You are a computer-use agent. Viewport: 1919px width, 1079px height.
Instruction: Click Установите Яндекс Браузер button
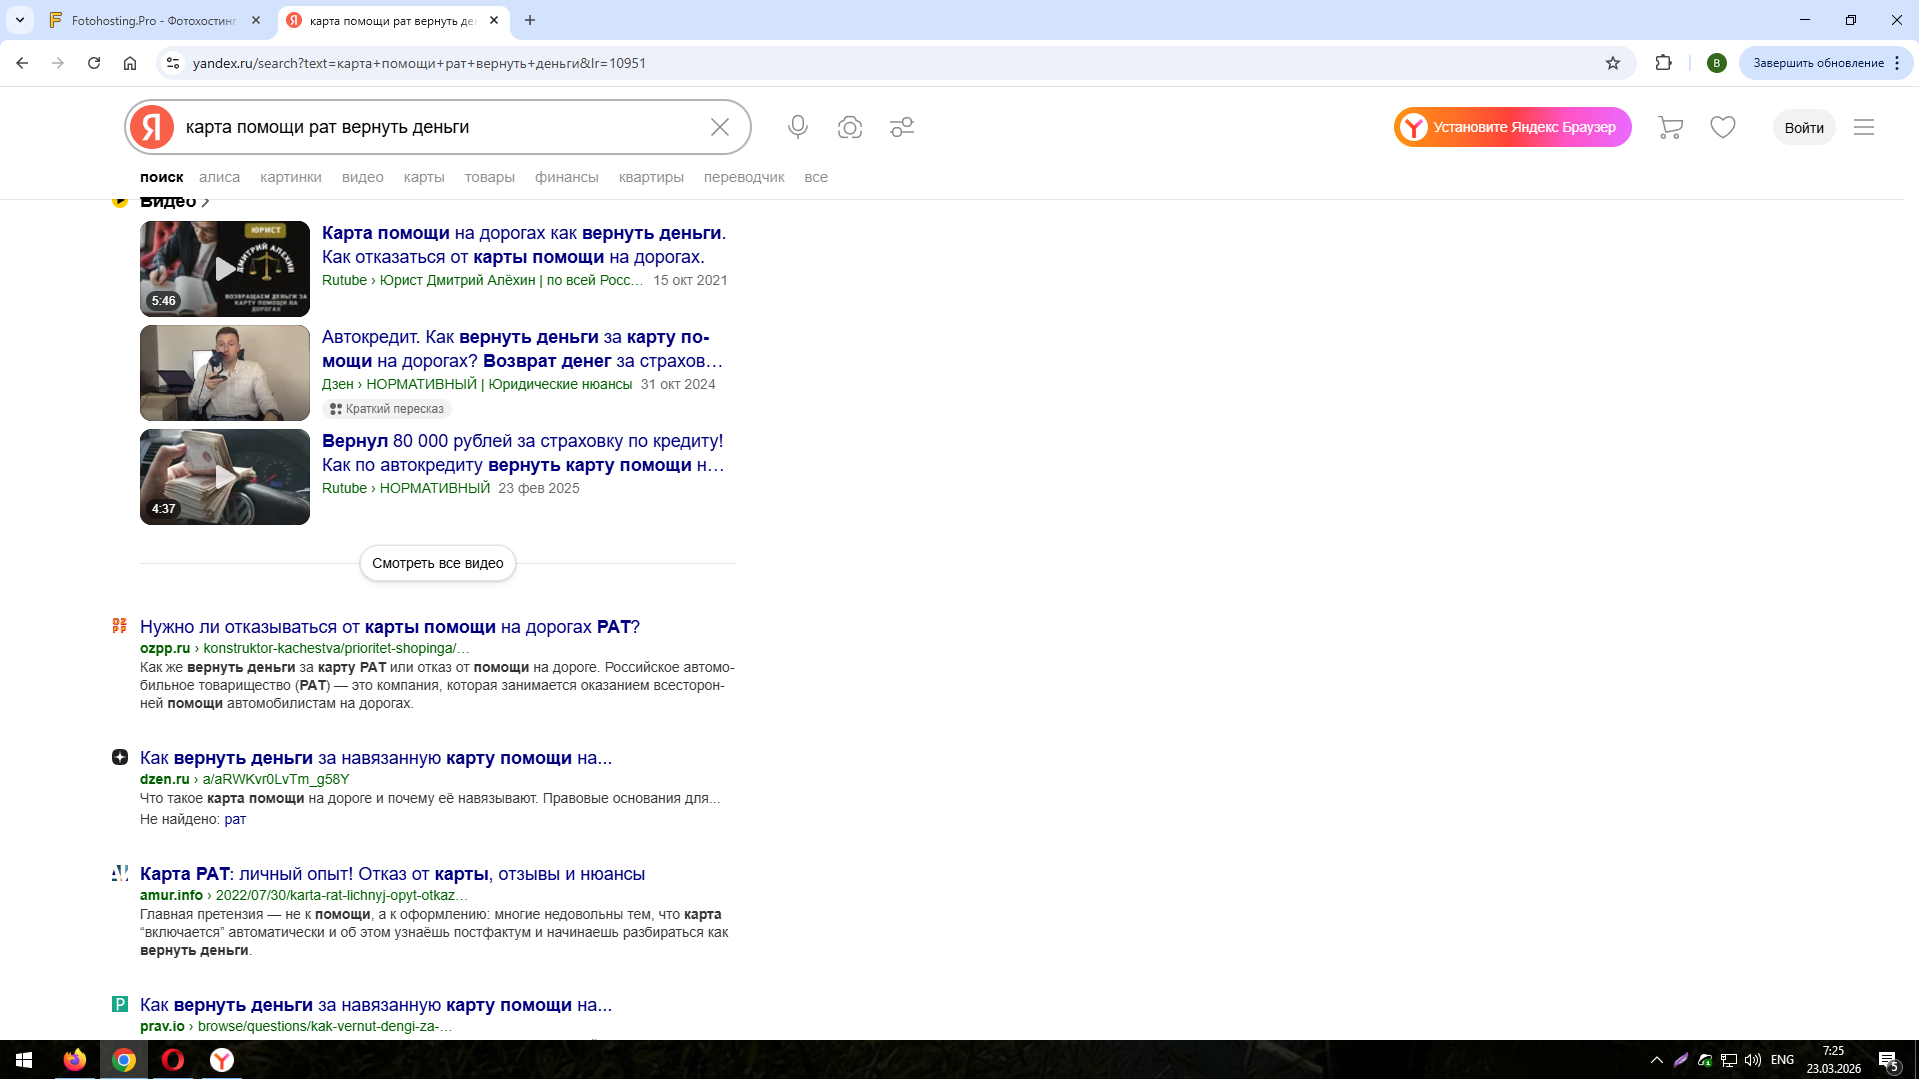[x=1513, y=127]
